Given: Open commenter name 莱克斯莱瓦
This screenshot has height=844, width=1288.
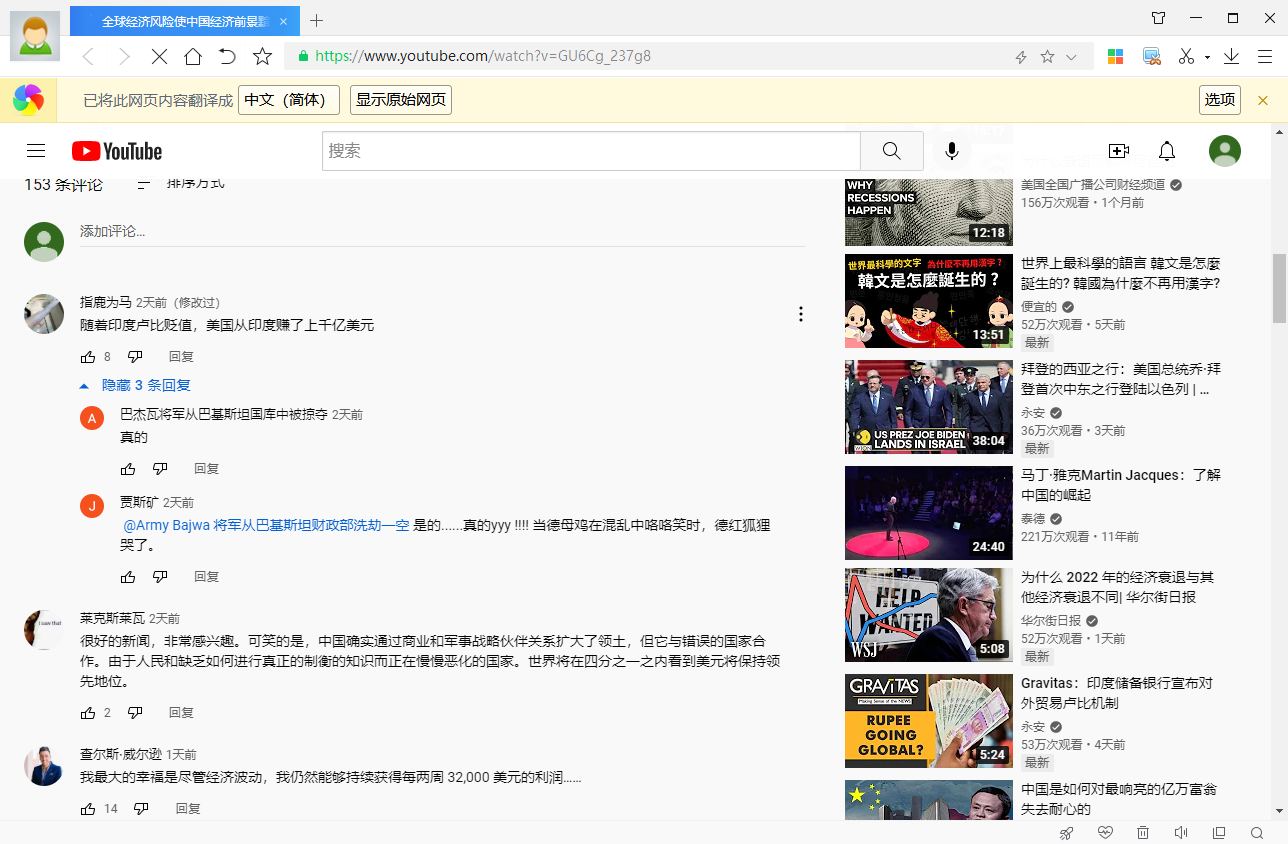Looking at the screenshot, I should [x=112, y=619].
